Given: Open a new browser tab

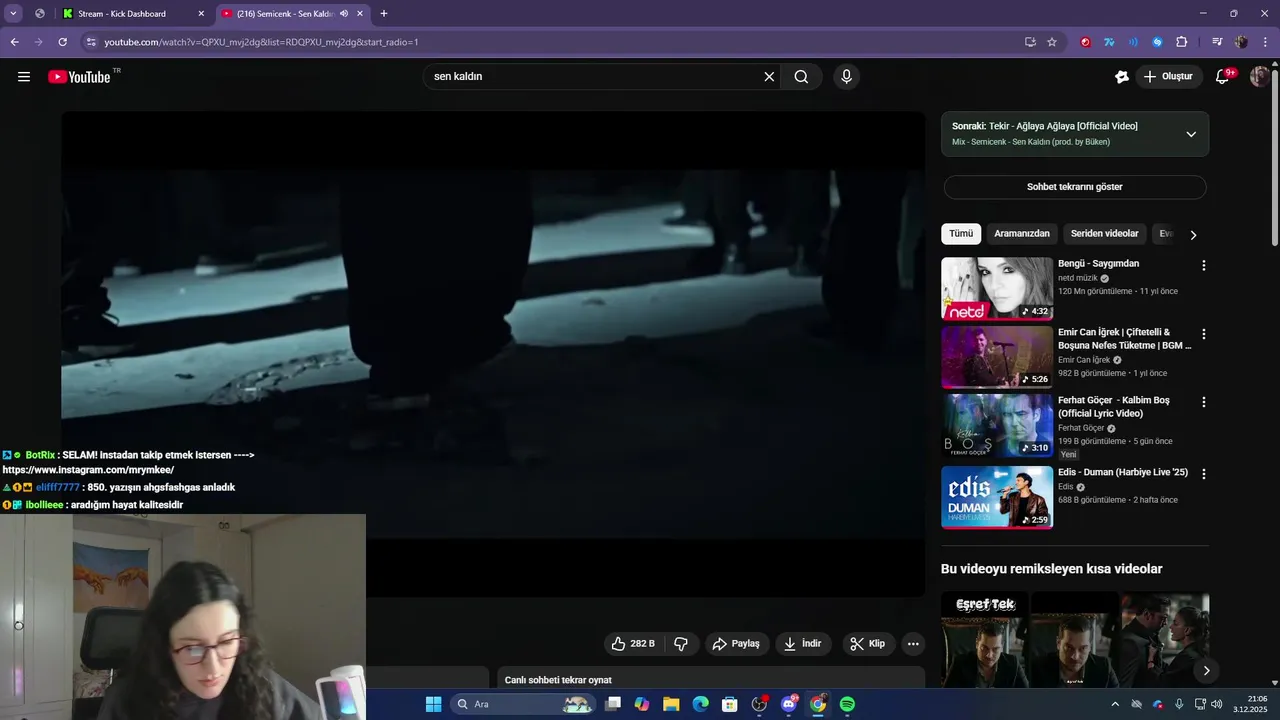Looking at the screenshot, I should (384, 14).
